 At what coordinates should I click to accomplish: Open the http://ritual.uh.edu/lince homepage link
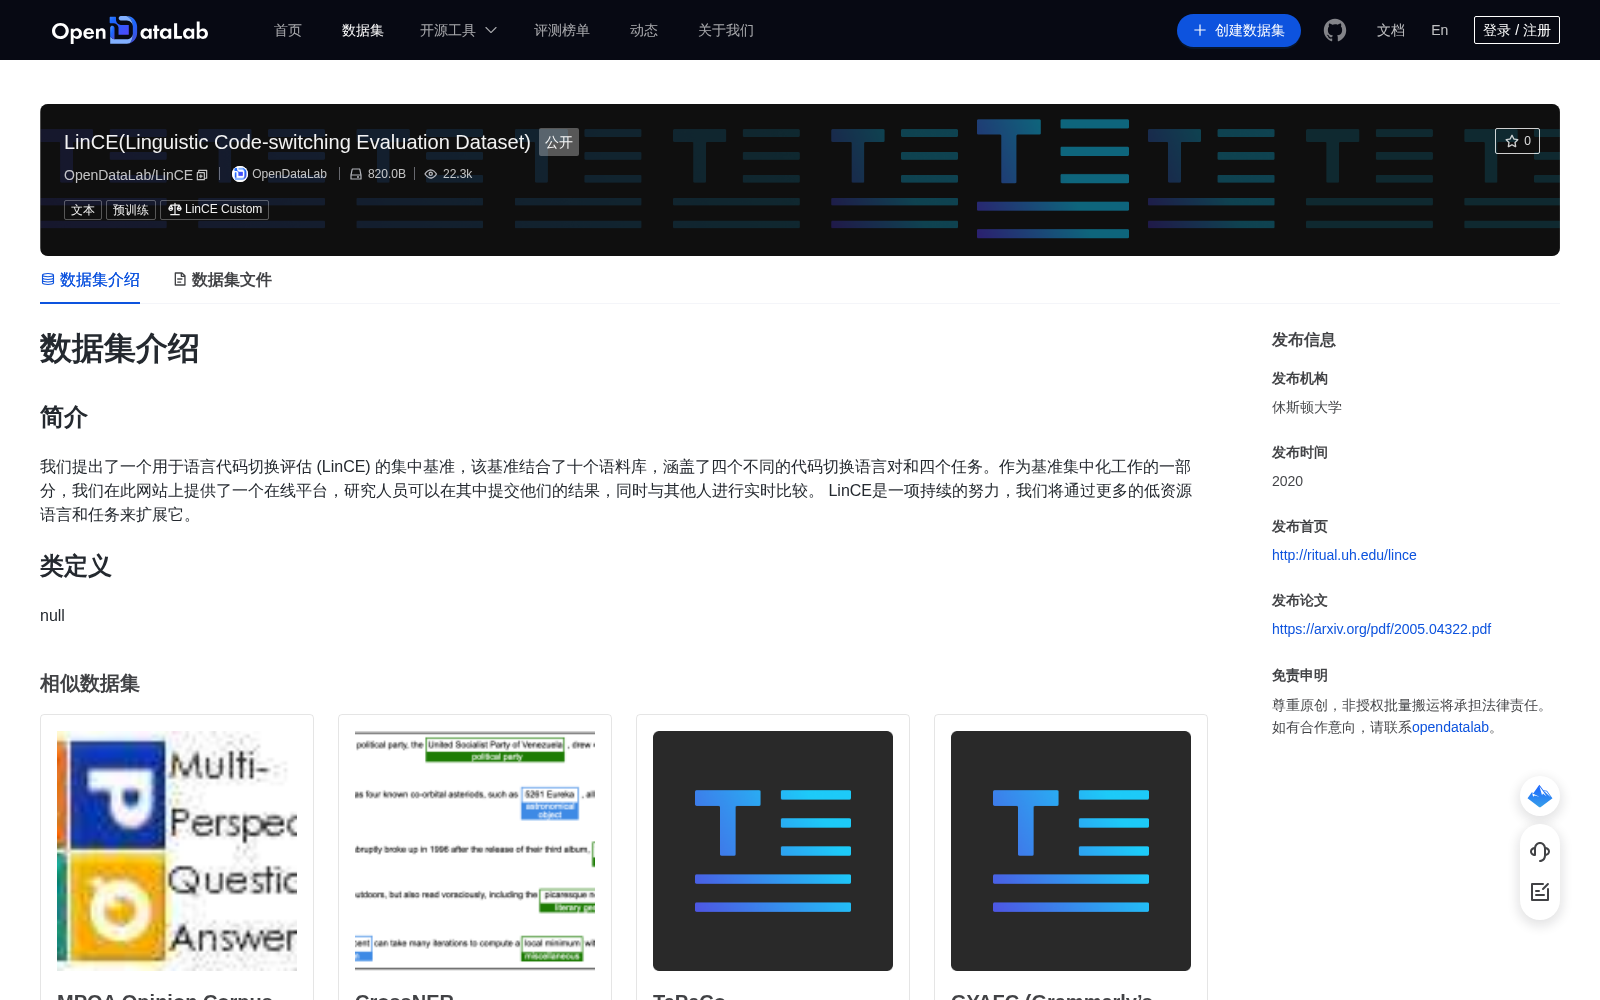click(1344, 555)
